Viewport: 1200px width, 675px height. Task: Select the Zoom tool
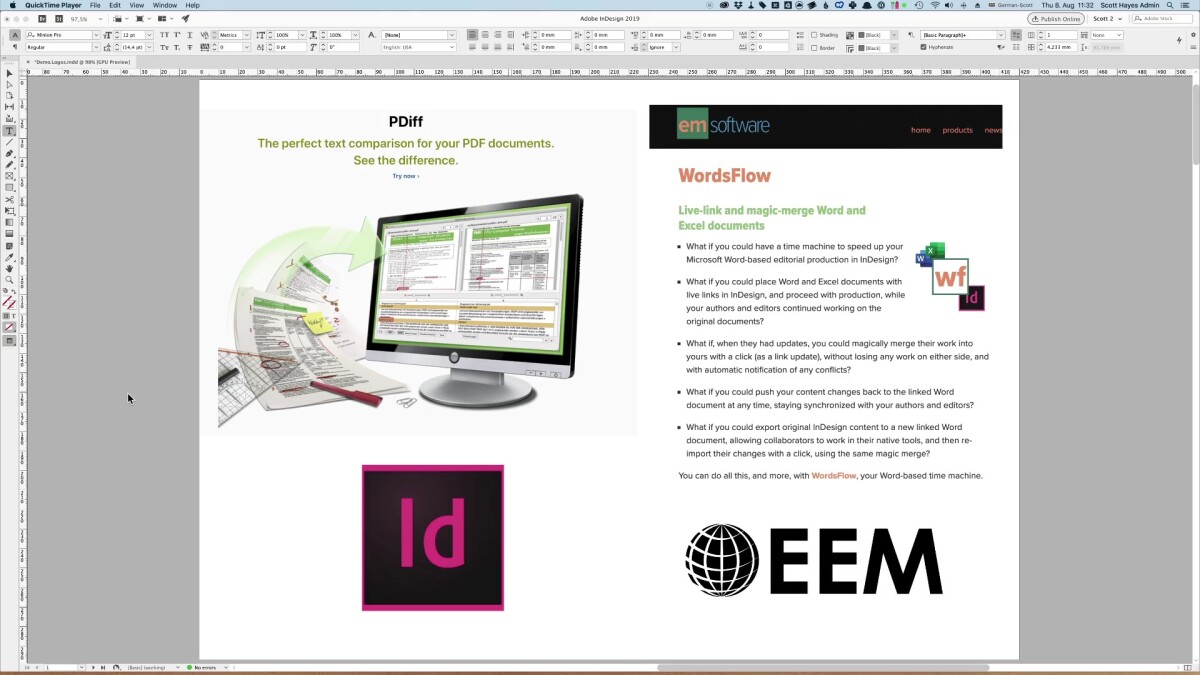[x=10, y=280]
